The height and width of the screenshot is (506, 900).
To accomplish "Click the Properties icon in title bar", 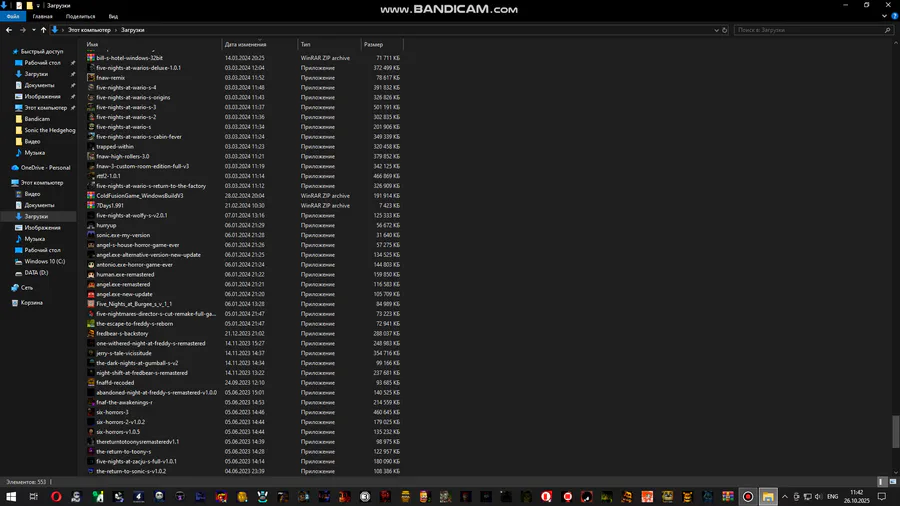I will coord(18,5).
